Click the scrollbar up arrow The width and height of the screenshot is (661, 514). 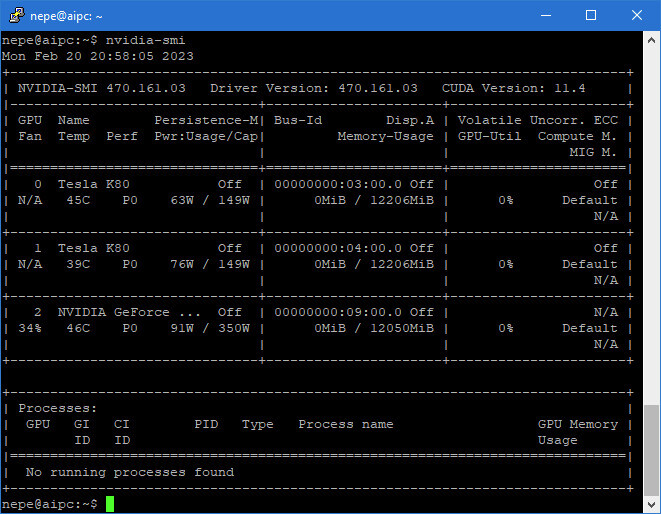tap(651, 40)
